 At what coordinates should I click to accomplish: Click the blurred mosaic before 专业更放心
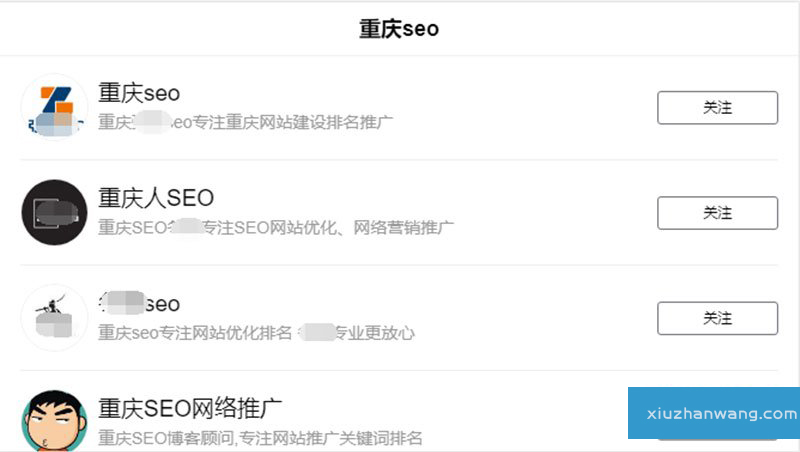(316, 332)
